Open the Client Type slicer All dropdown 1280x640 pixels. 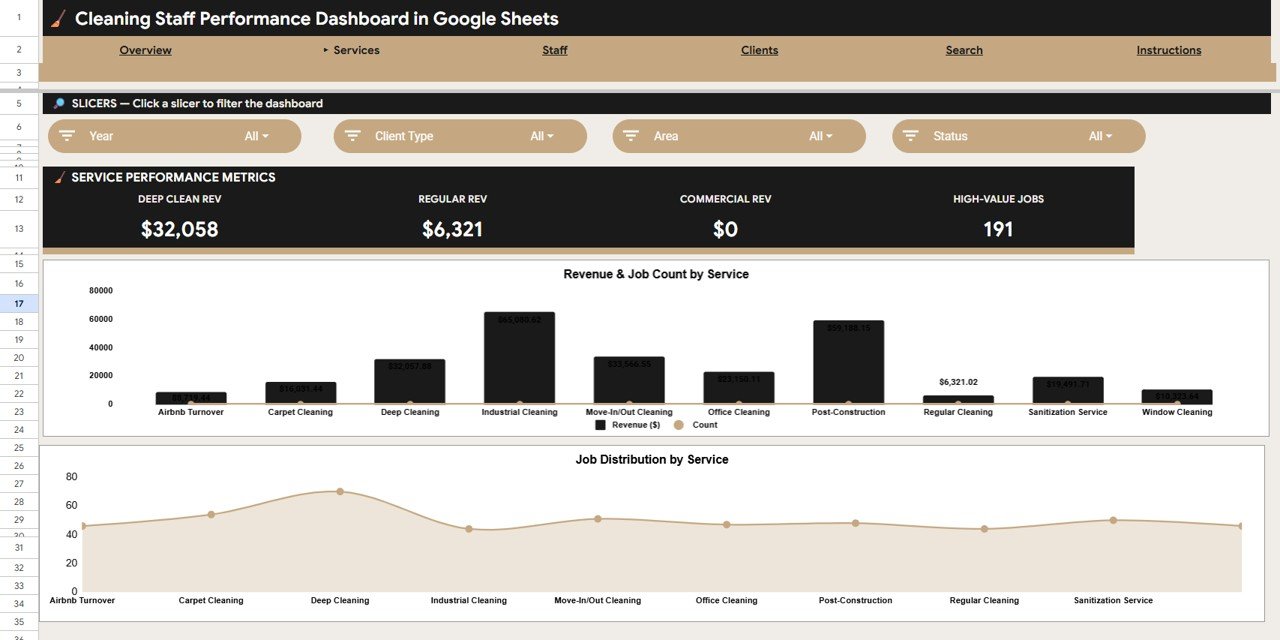[x=542, y=136]
